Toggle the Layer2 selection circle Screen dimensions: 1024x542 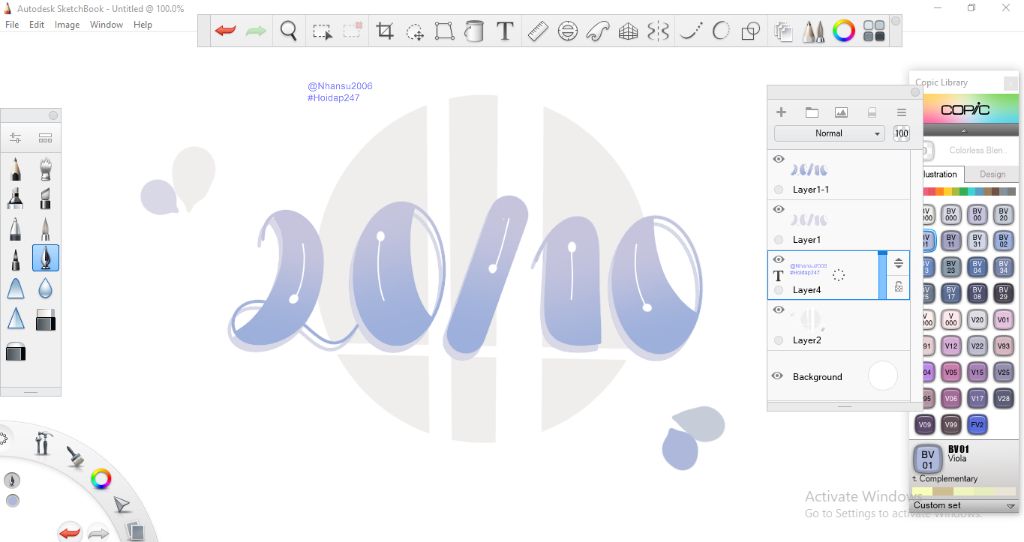coord(778,340)
